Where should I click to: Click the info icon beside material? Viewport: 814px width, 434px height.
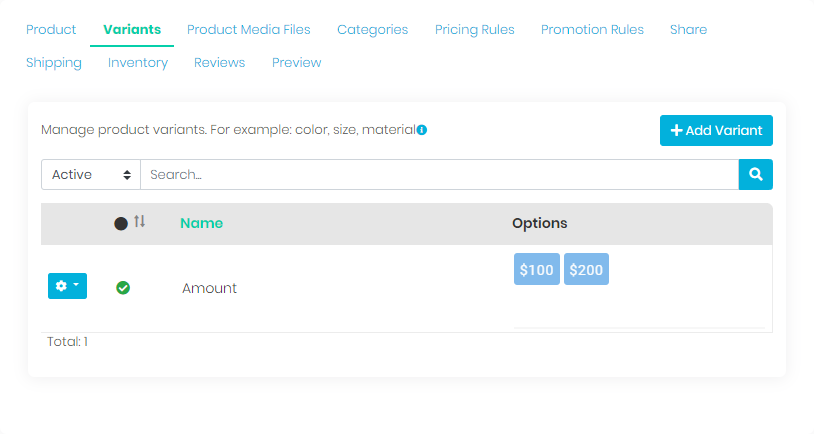click(422, 130)
